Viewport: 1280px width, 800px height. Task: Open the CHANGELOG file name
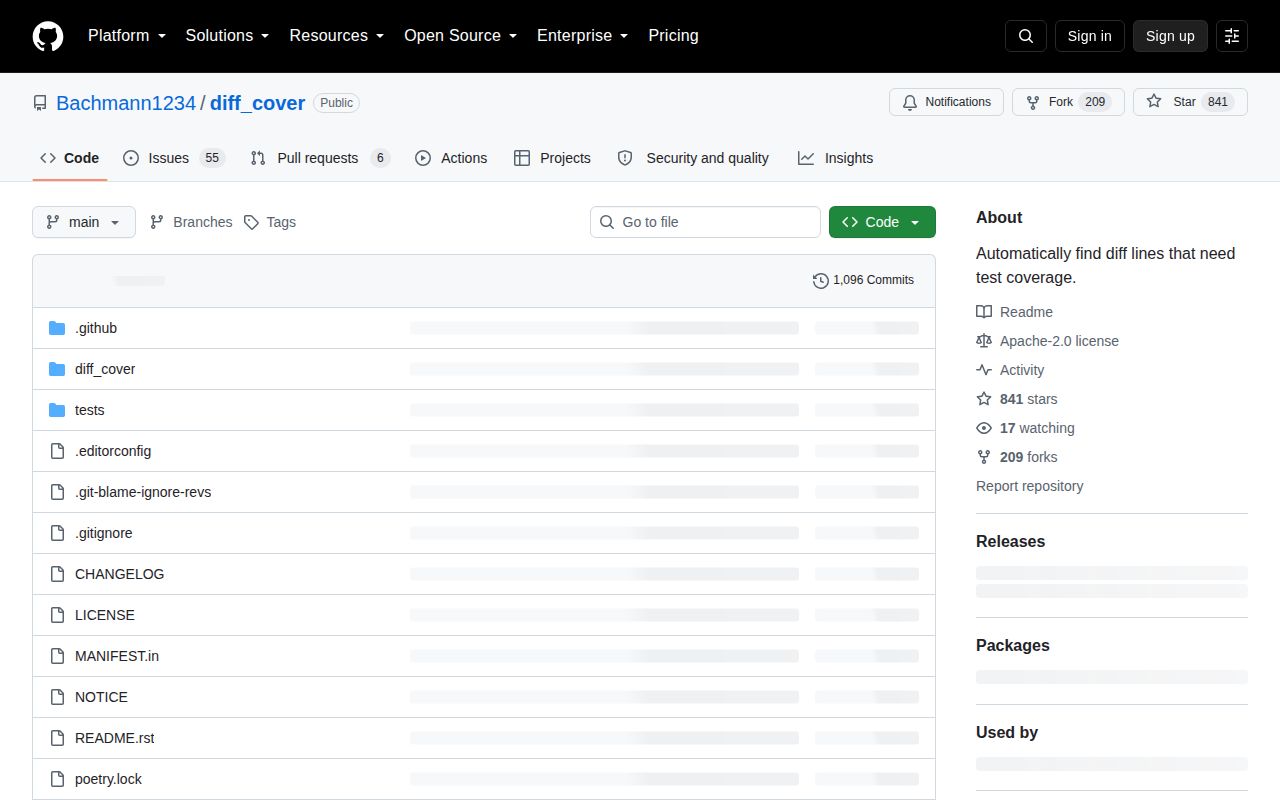pos(119,574)
